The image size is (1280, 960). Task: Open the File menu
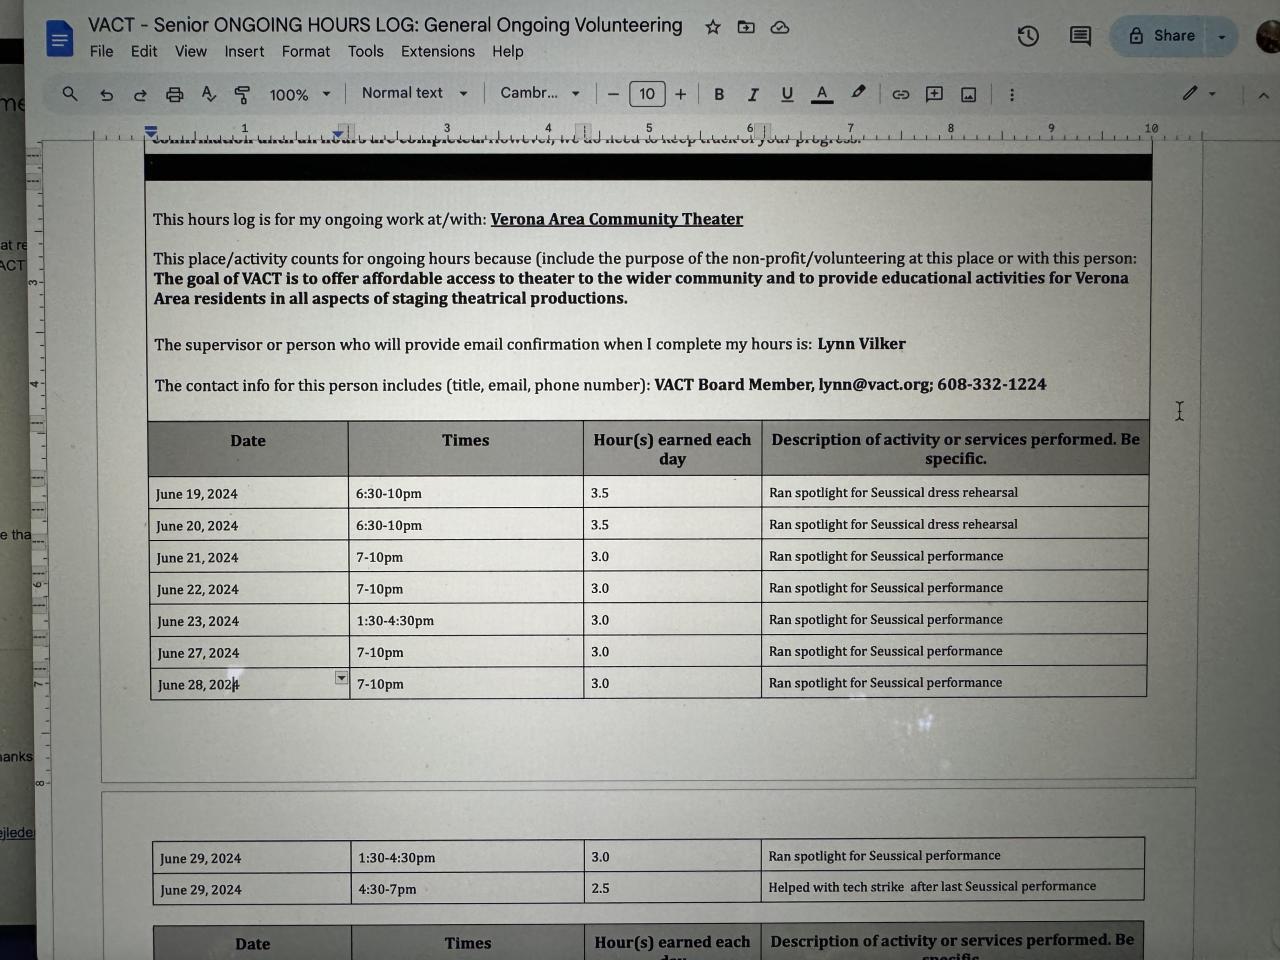(102, 51)
